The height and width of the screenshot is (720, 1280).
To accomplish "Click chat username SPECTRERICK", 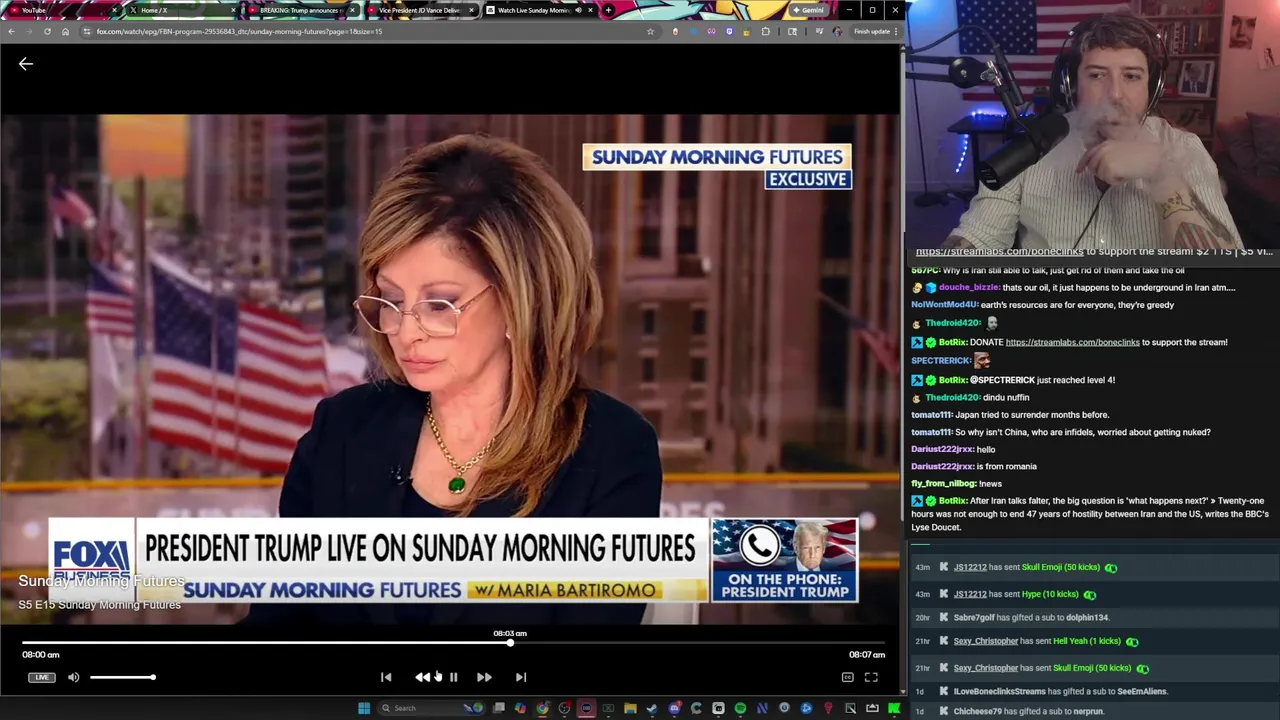I will [x=940, y=360].
